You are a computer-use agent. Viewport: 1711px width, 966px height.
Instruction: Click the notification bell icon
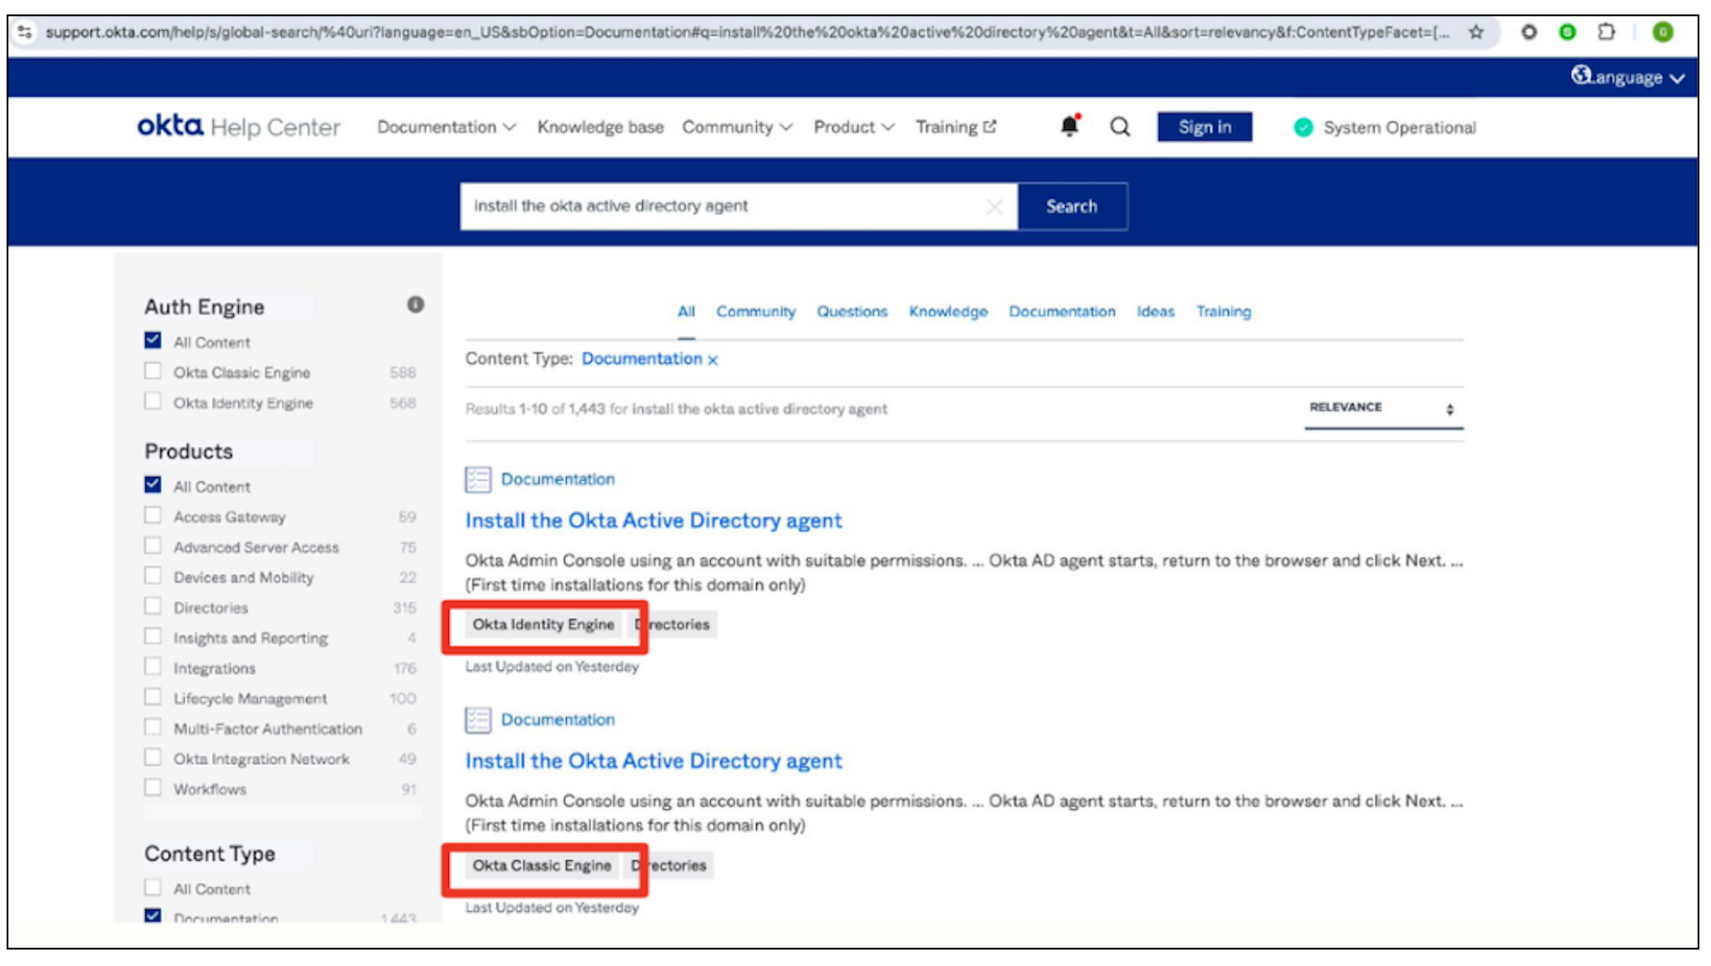(x=1069, y=126)
